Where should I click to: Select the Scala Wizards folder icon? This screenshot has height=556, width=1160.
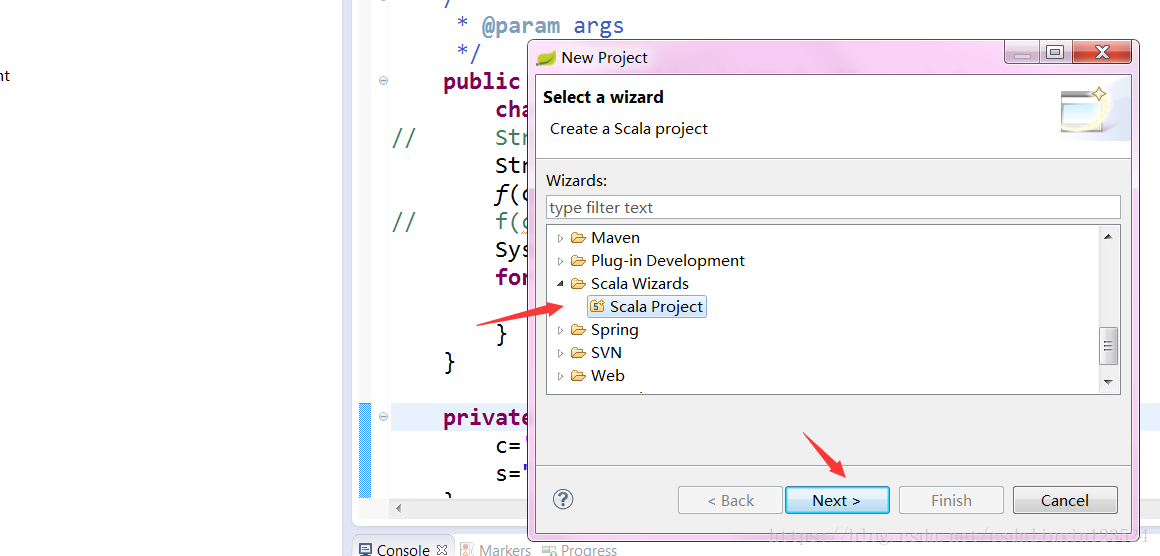click(x=579, y=284)
